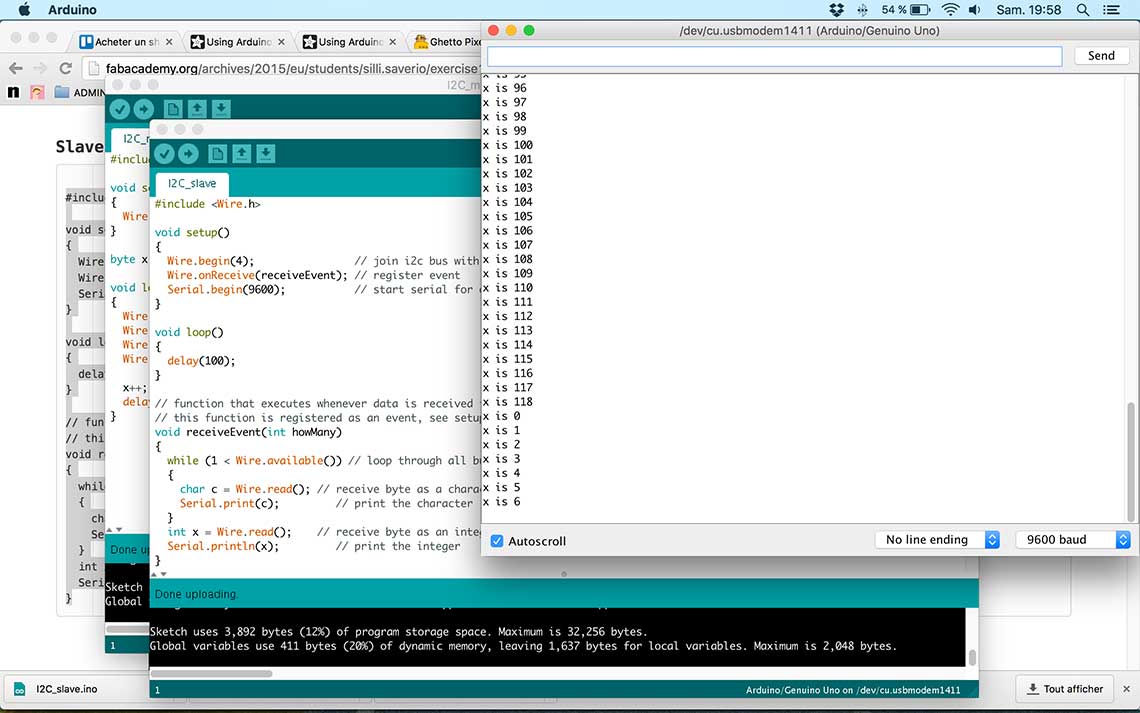Click the volume icon in menu bar
This screenshot has width=1140, height=713.
[x=974, y=9]
